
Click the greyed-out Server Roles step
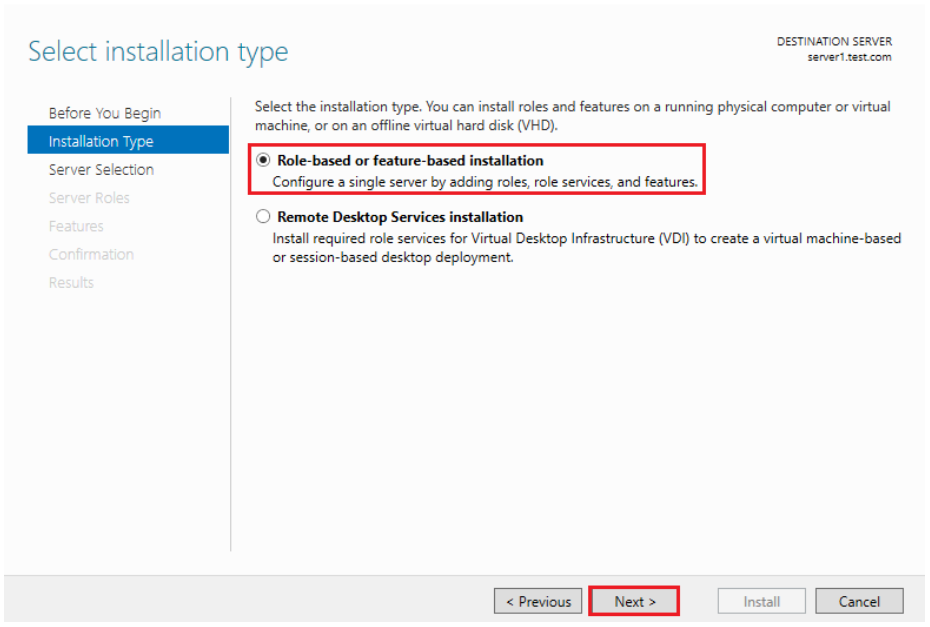click(89, 198)
